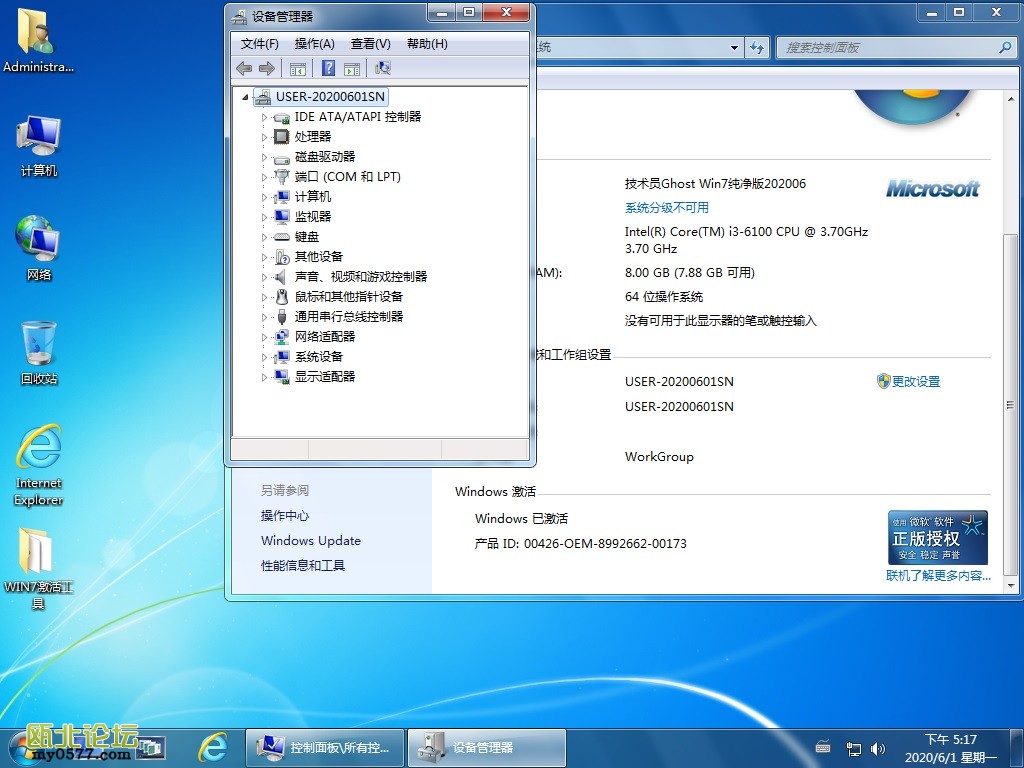The width and height of the screenshot is (1024, 768).
Task: Open the 计算机 desktop icon
Action: [x=39, y=146]
